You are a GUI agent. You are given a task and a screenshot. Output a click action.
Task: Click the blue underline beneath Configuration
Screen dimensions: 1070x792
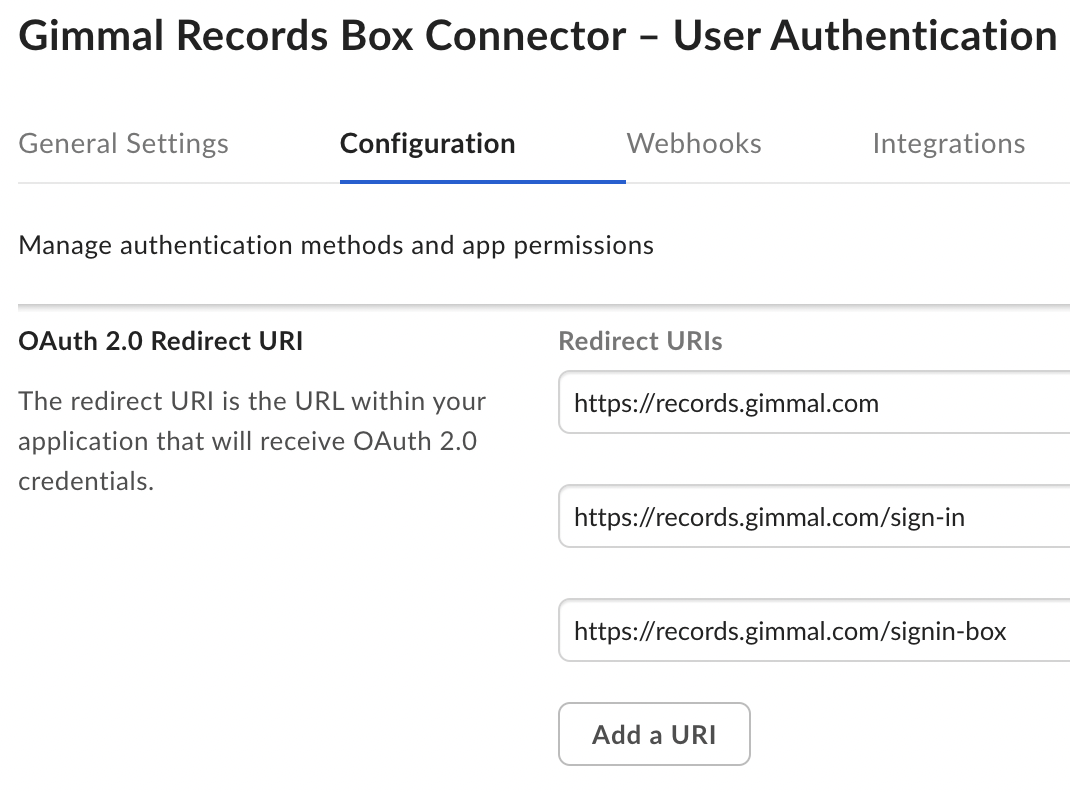482,182
